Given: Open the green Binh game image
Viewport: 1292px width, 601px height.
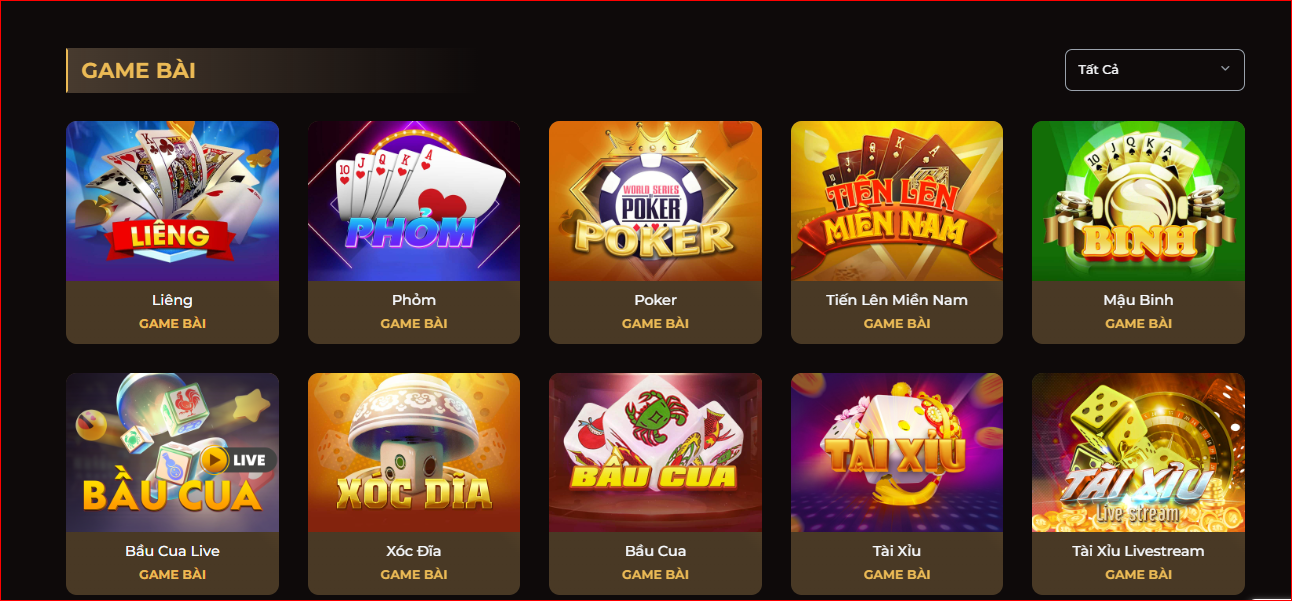Looking at the screenshot, I should (x=1138, y=201).
